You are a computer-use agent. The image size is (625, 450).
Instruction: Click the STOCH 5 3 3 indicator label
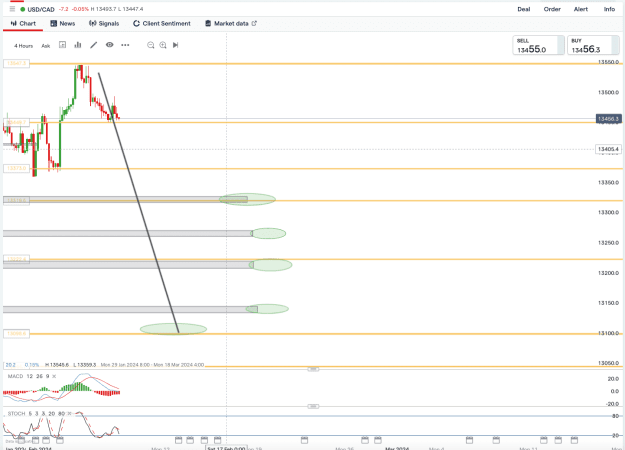click(x=36, y=414)
